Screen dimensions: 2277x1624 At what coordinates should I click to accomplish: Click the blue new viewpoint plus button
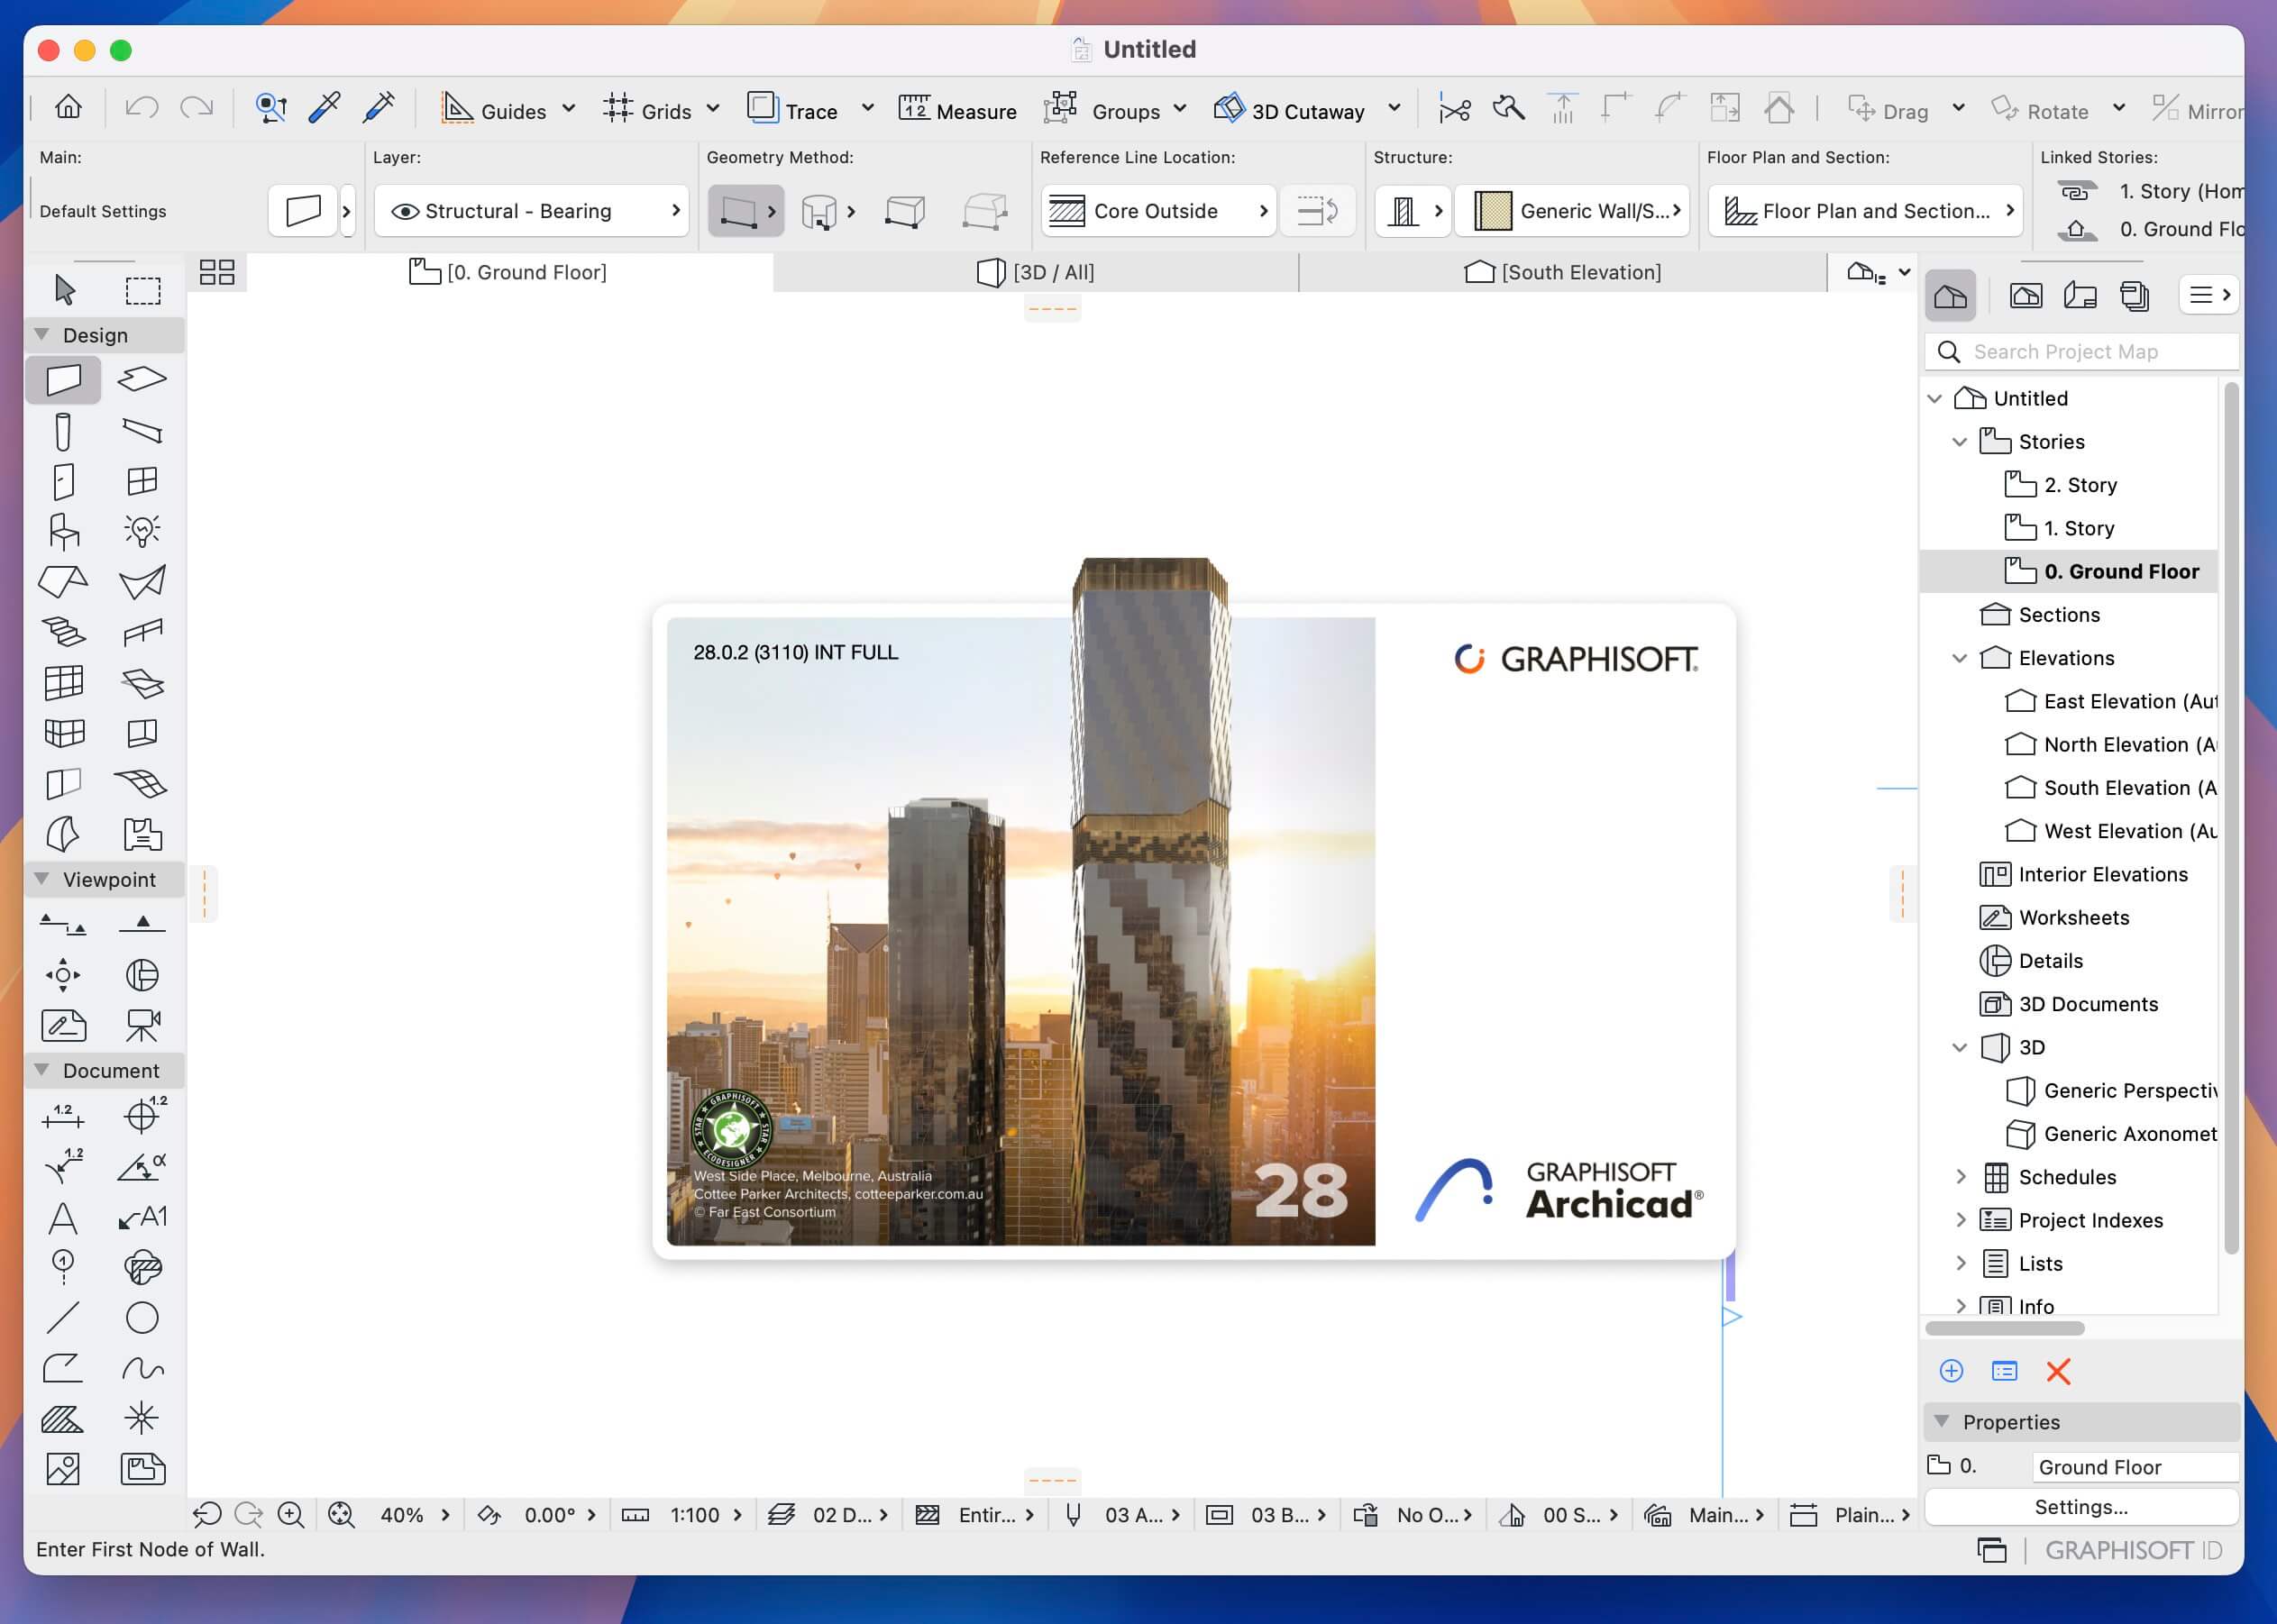tap(1951, 1371)
